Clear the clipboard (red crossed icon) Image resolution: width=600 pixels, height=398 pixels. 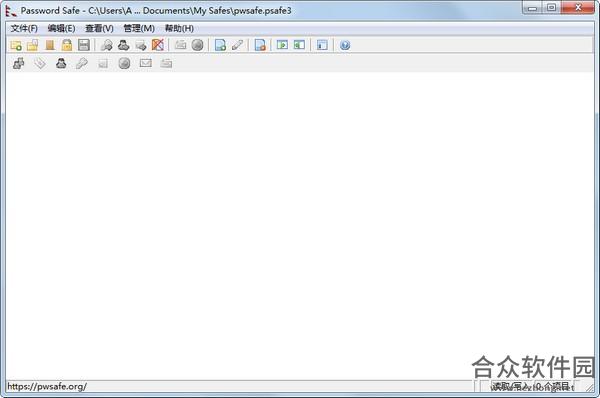click(x=158, y=46)
